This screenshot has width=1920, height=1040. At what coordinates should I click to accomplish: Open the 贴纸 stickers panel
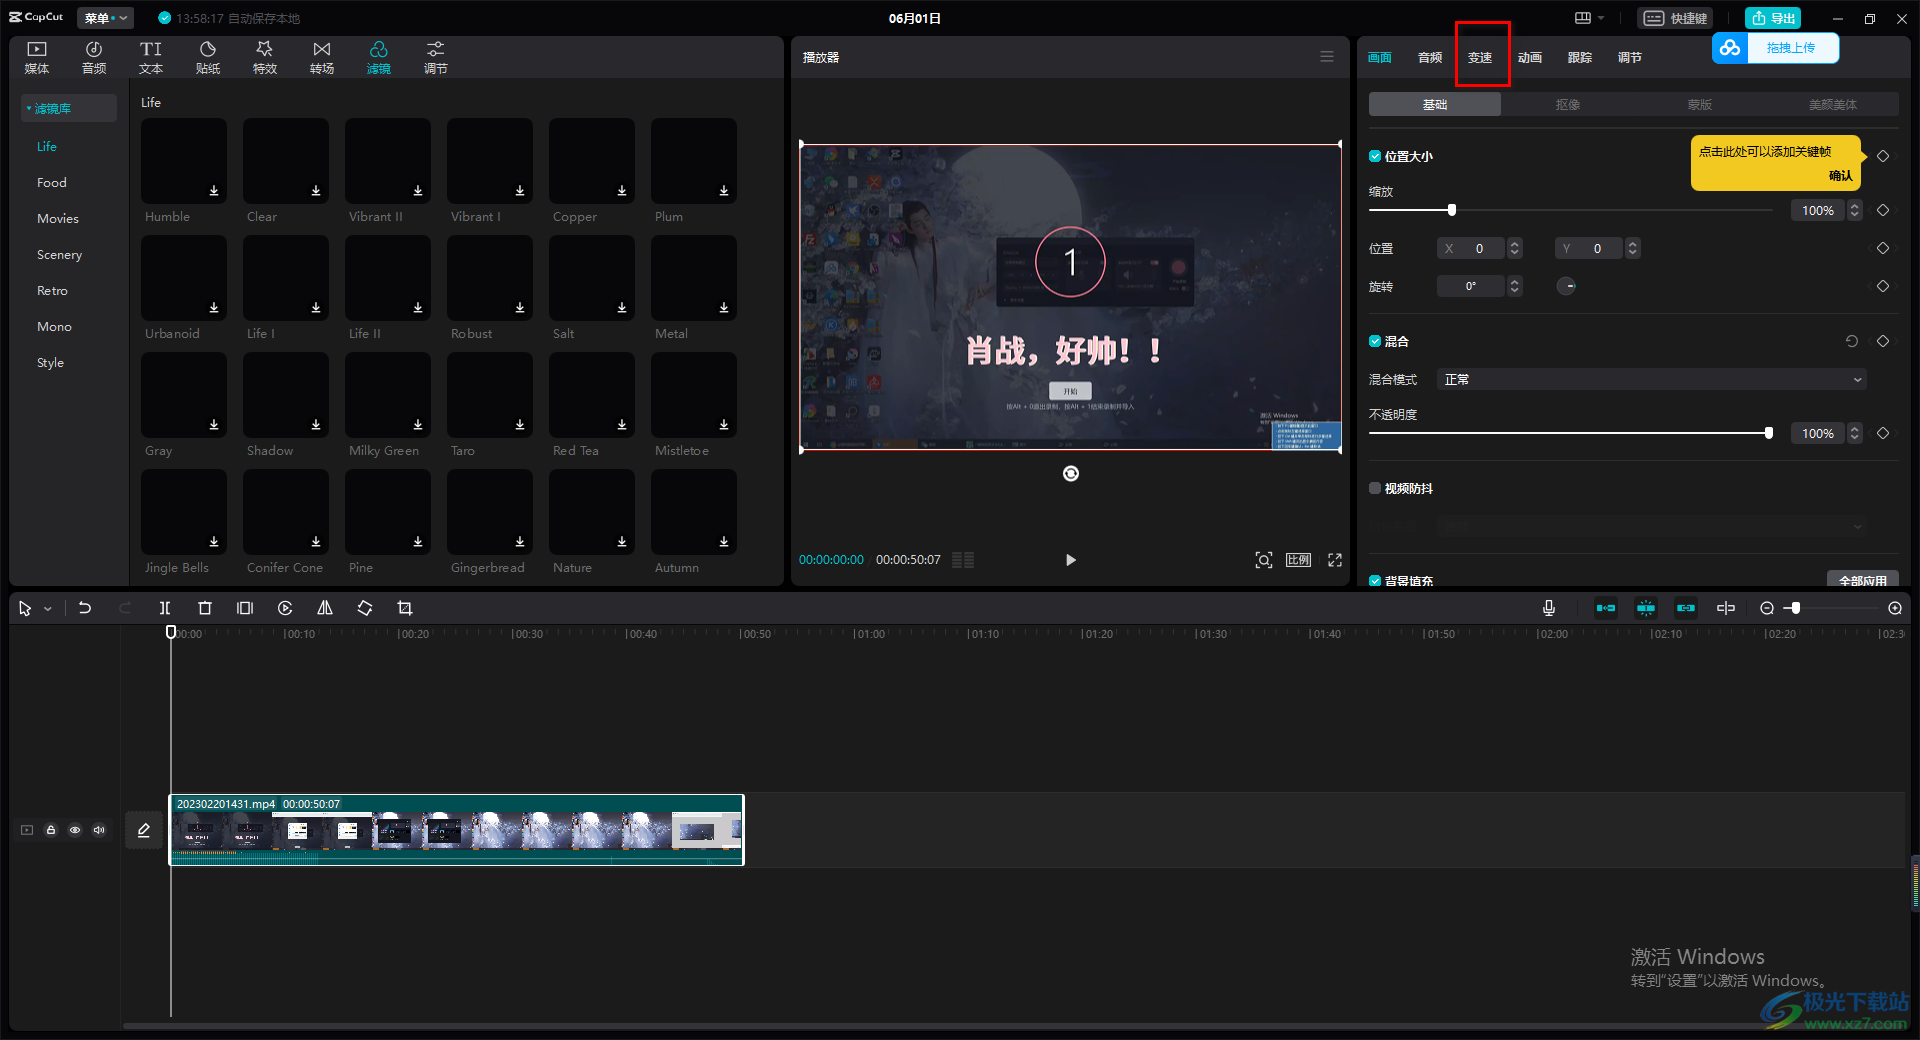pyautogui.click(x=208, y=58)
